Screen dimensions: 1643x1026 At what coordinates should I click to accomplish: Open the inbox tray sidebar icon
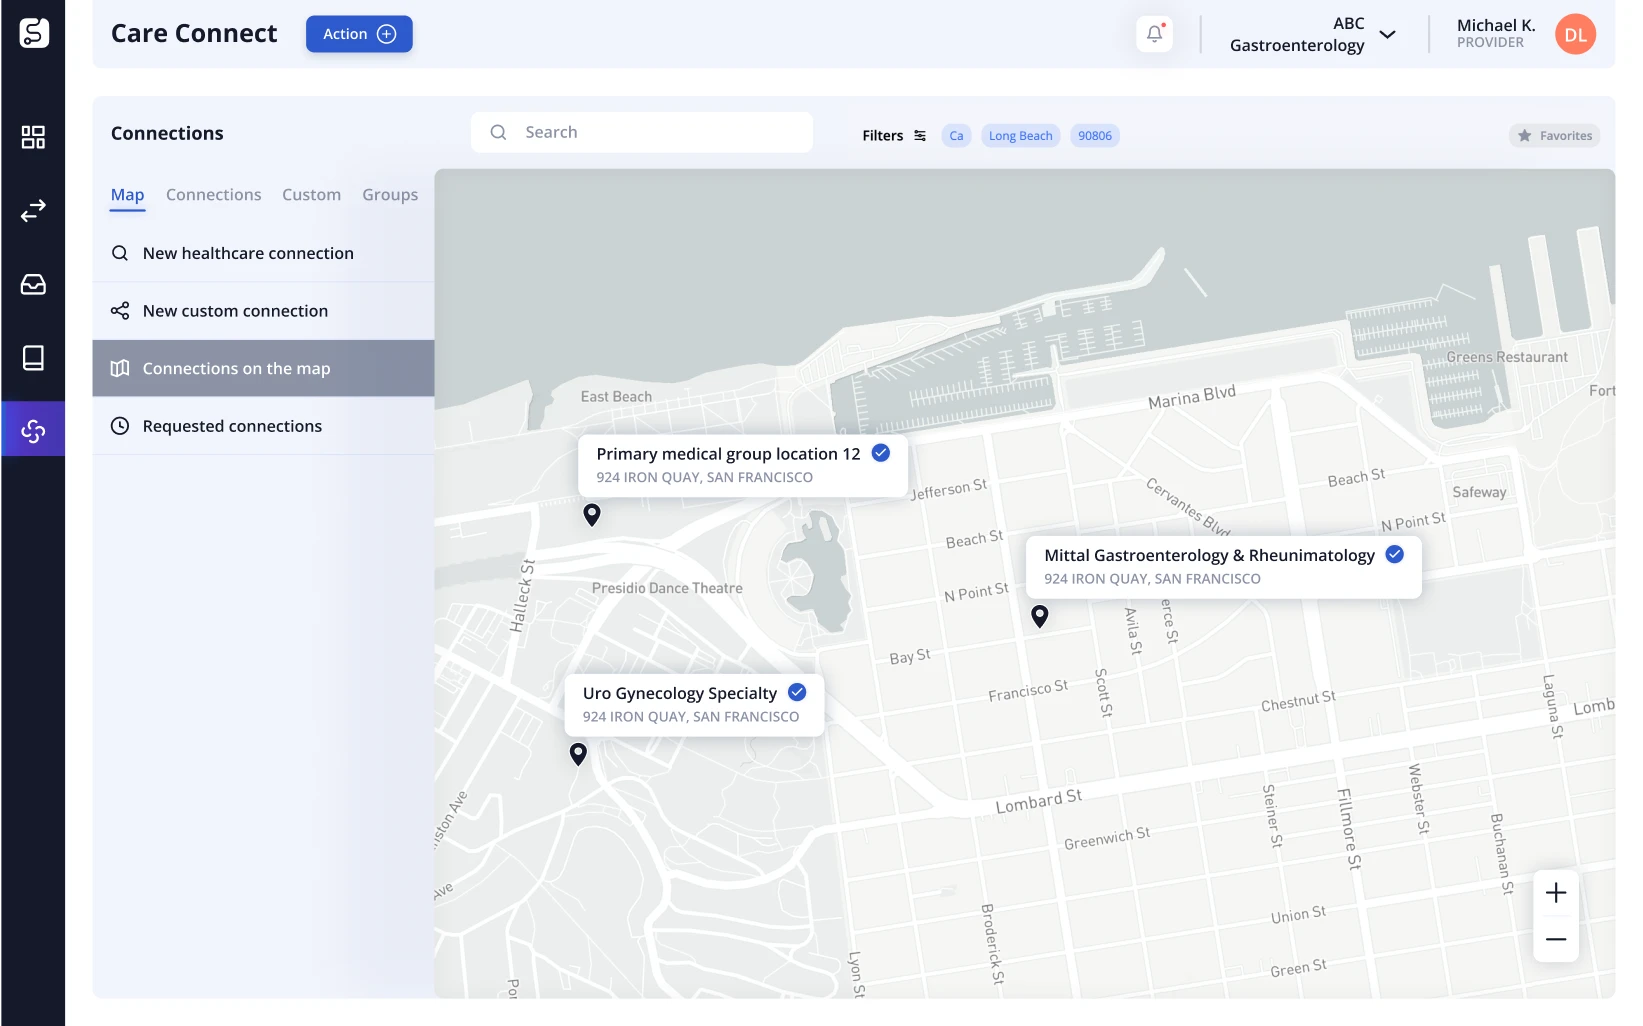33,285
